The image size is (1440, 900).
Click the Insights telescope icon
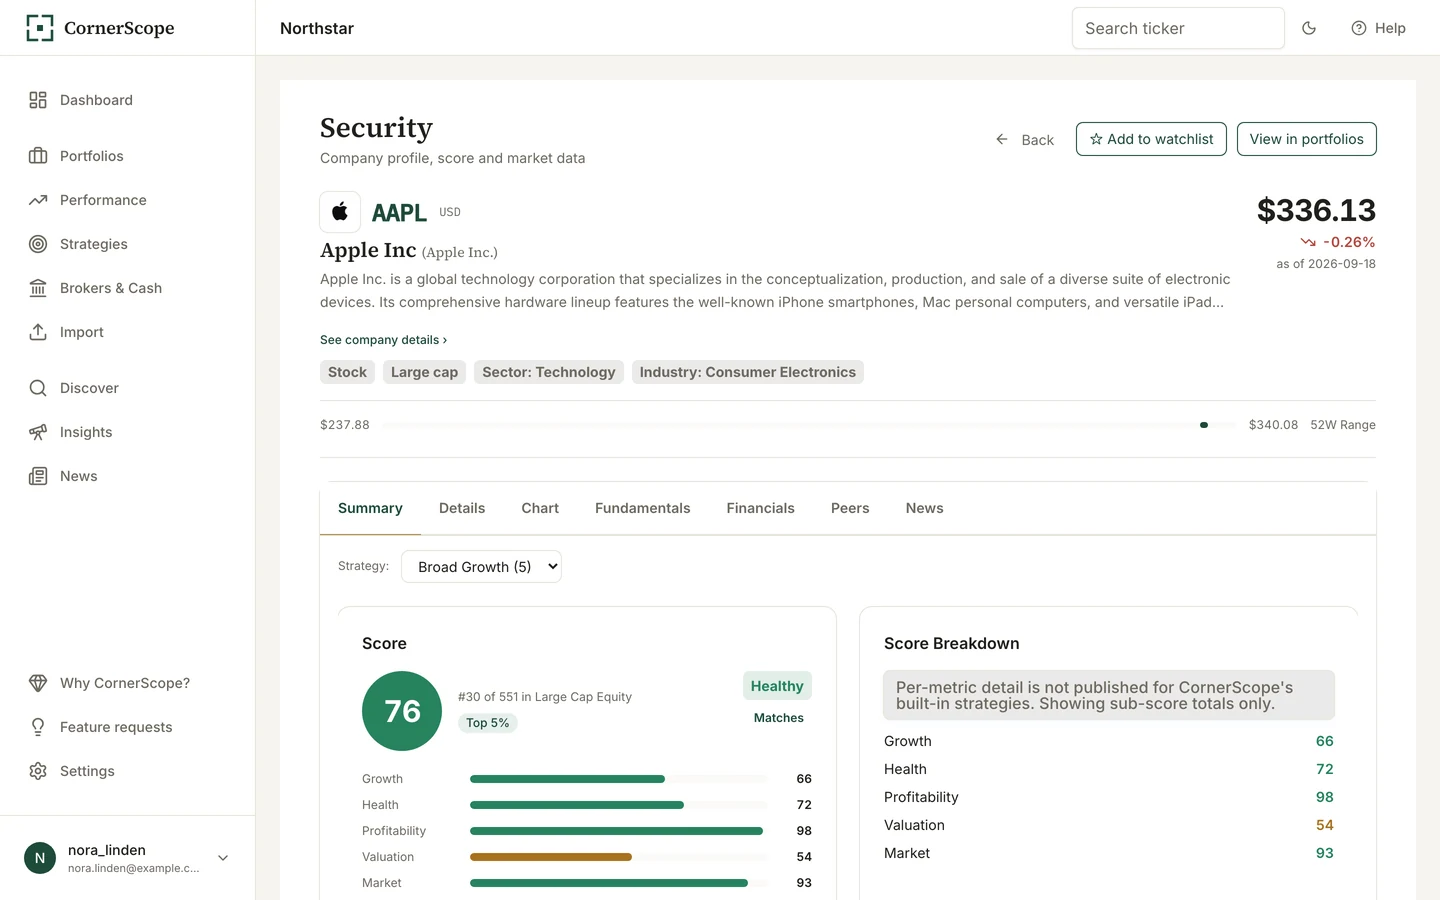point(38,432)
